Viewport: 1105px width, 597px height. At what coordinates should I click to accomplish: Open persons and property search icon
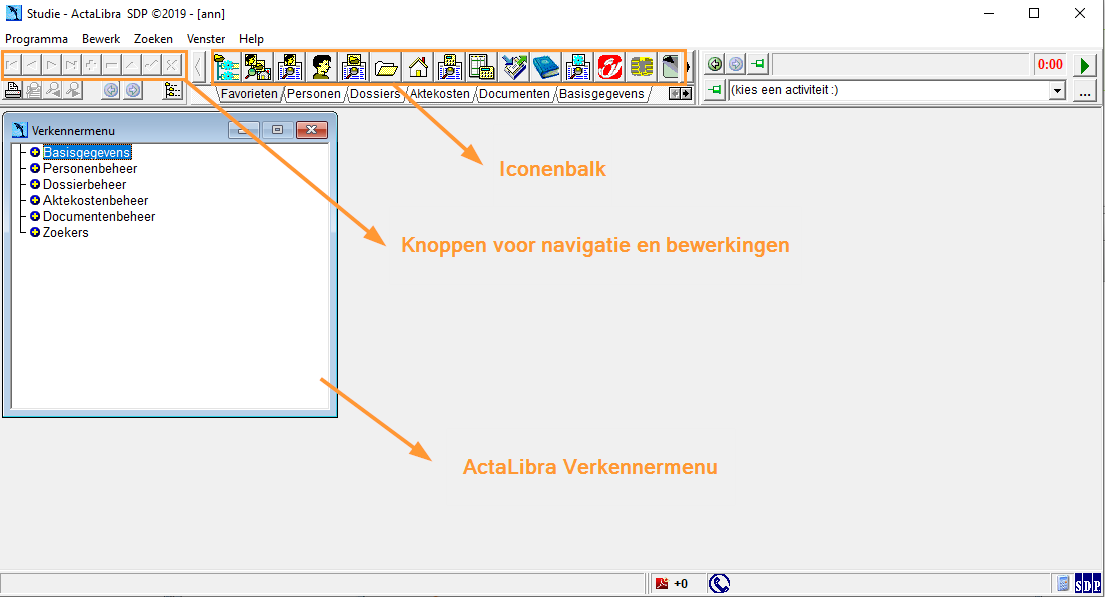pyautogui.click(x=257, y=68)
